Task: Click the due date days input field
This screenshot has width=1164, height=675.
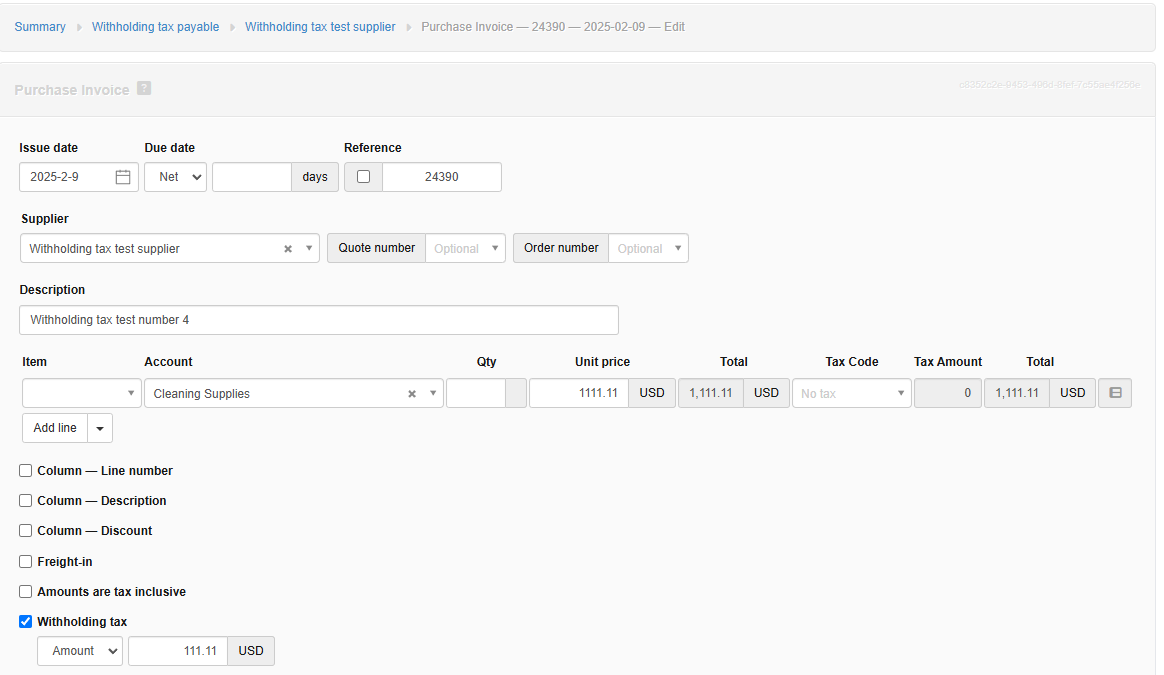Action: click(252, 177)
